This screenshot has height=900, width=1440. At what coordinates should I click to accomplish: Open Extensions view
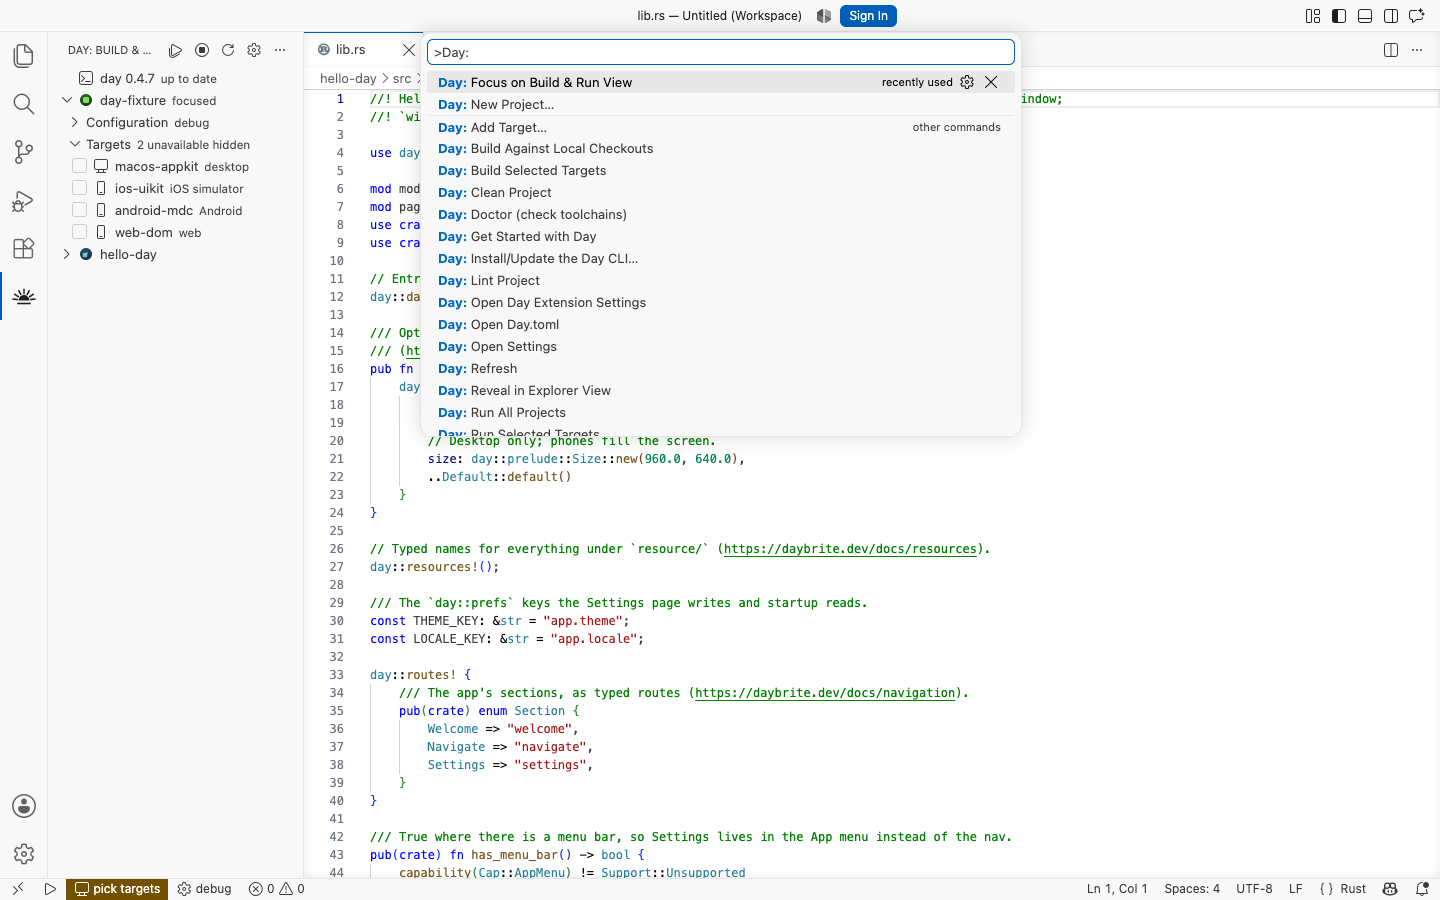(x=24, y=248)
